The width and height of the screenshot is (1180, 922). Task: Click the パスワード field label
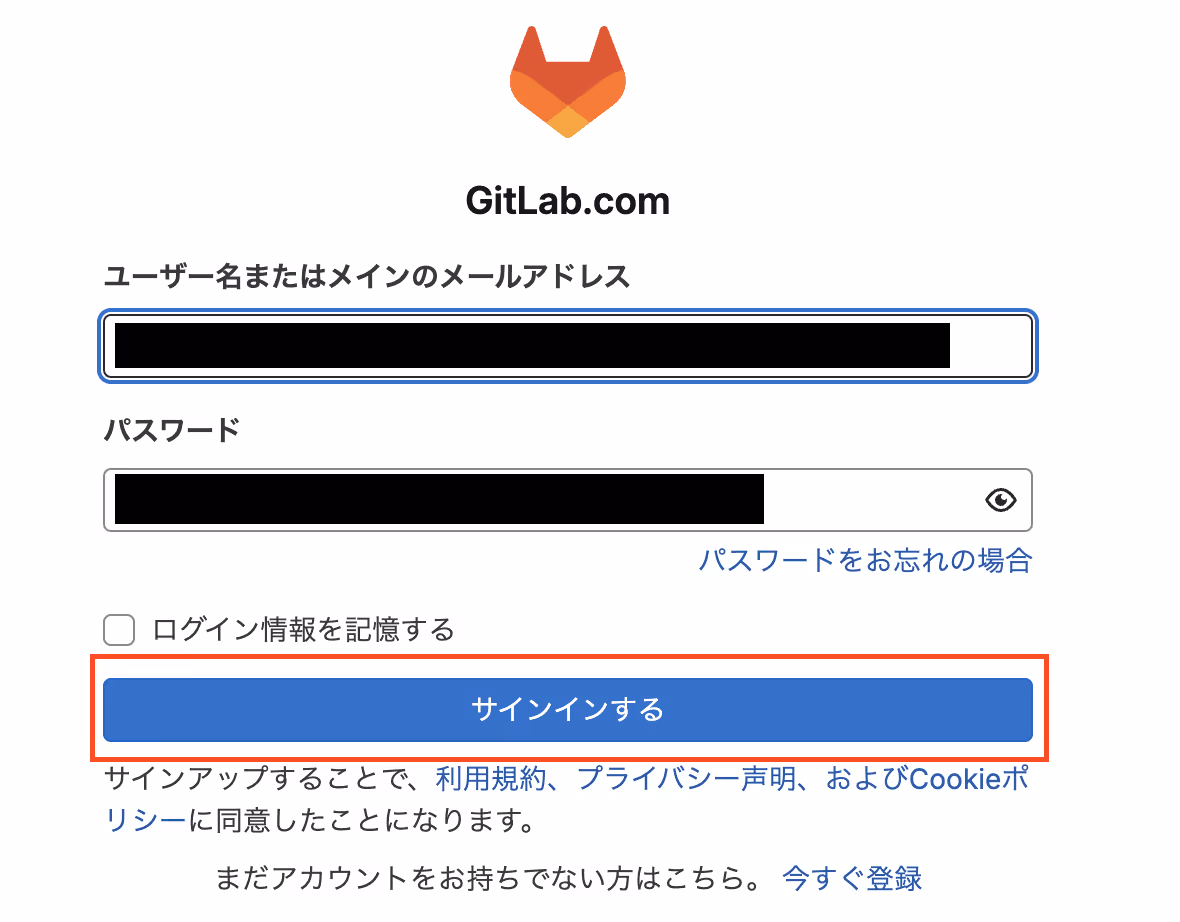(x=172, y=430)
